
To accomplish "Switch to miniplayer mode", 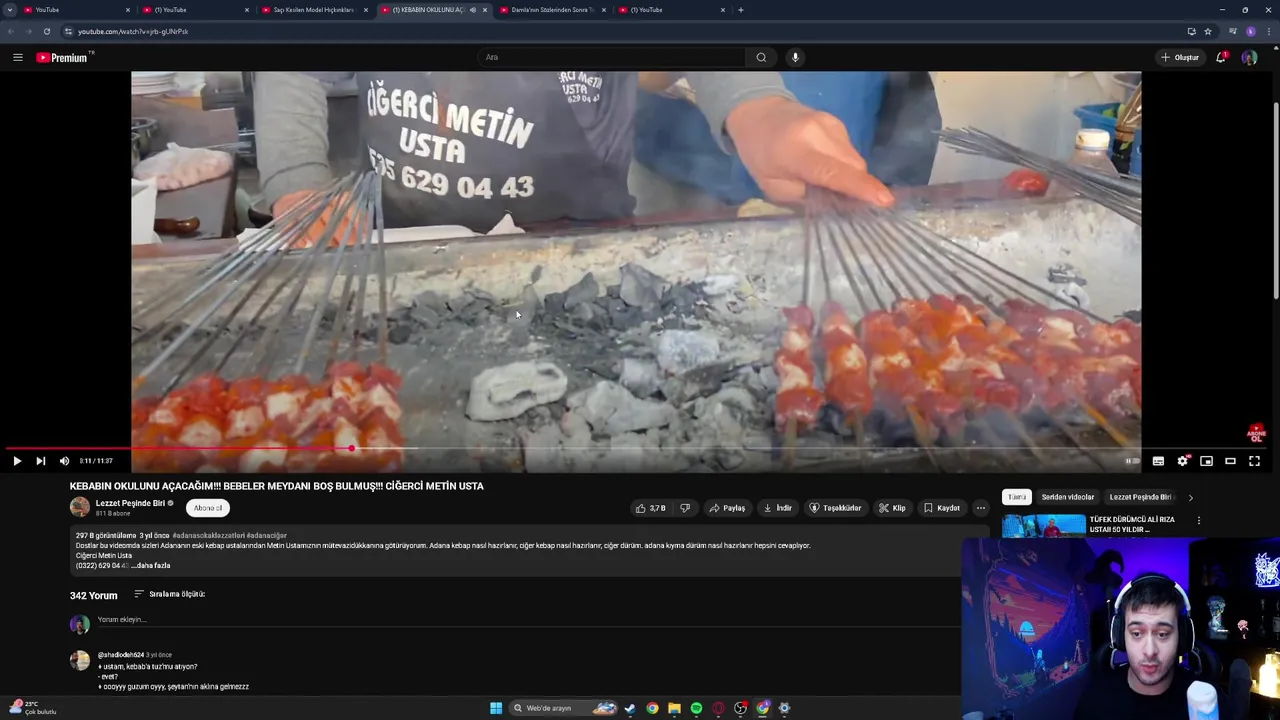I will 1206,461.
